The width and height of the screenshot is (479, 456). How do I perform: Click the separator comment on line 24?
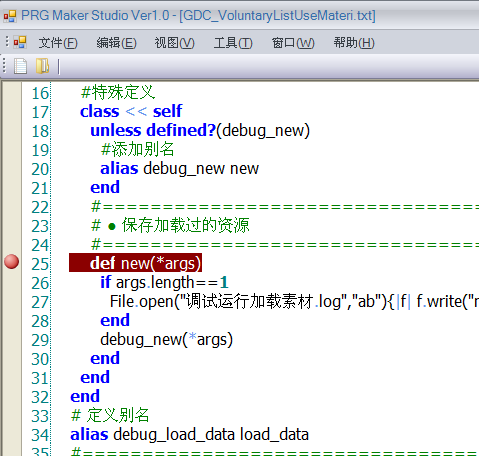coord(285,245)
